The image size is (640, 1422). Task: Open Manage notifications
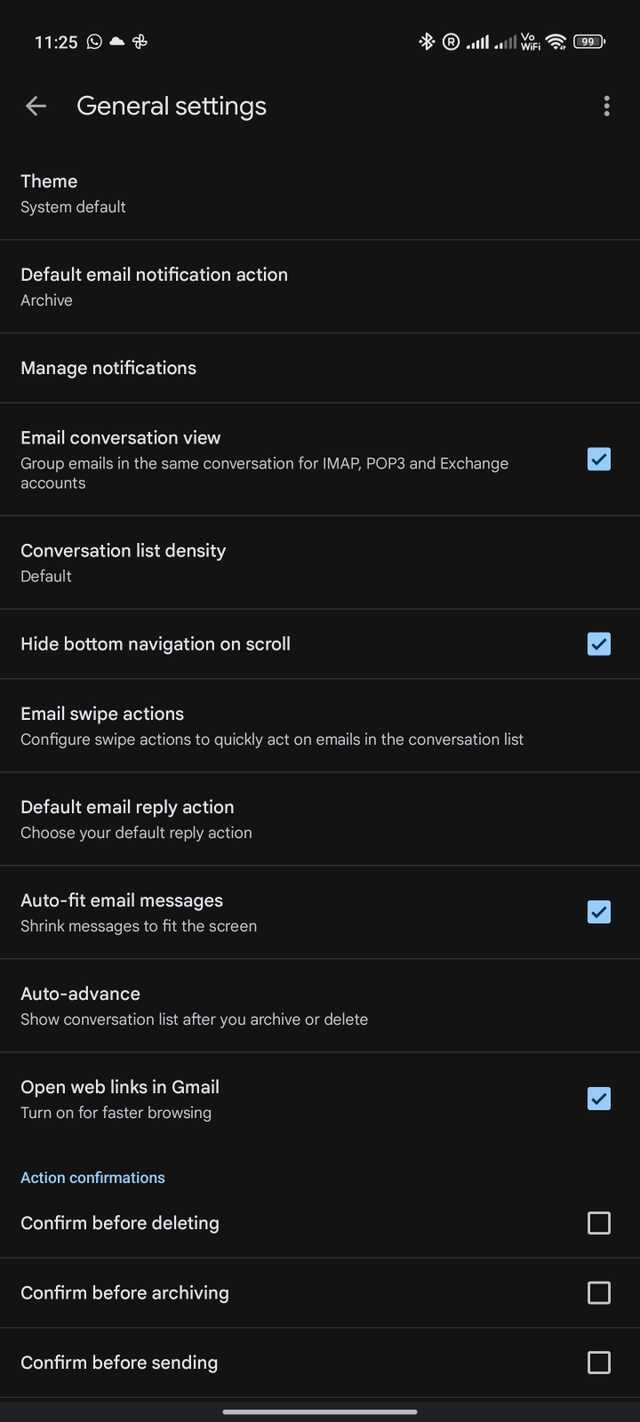point(320,368)
